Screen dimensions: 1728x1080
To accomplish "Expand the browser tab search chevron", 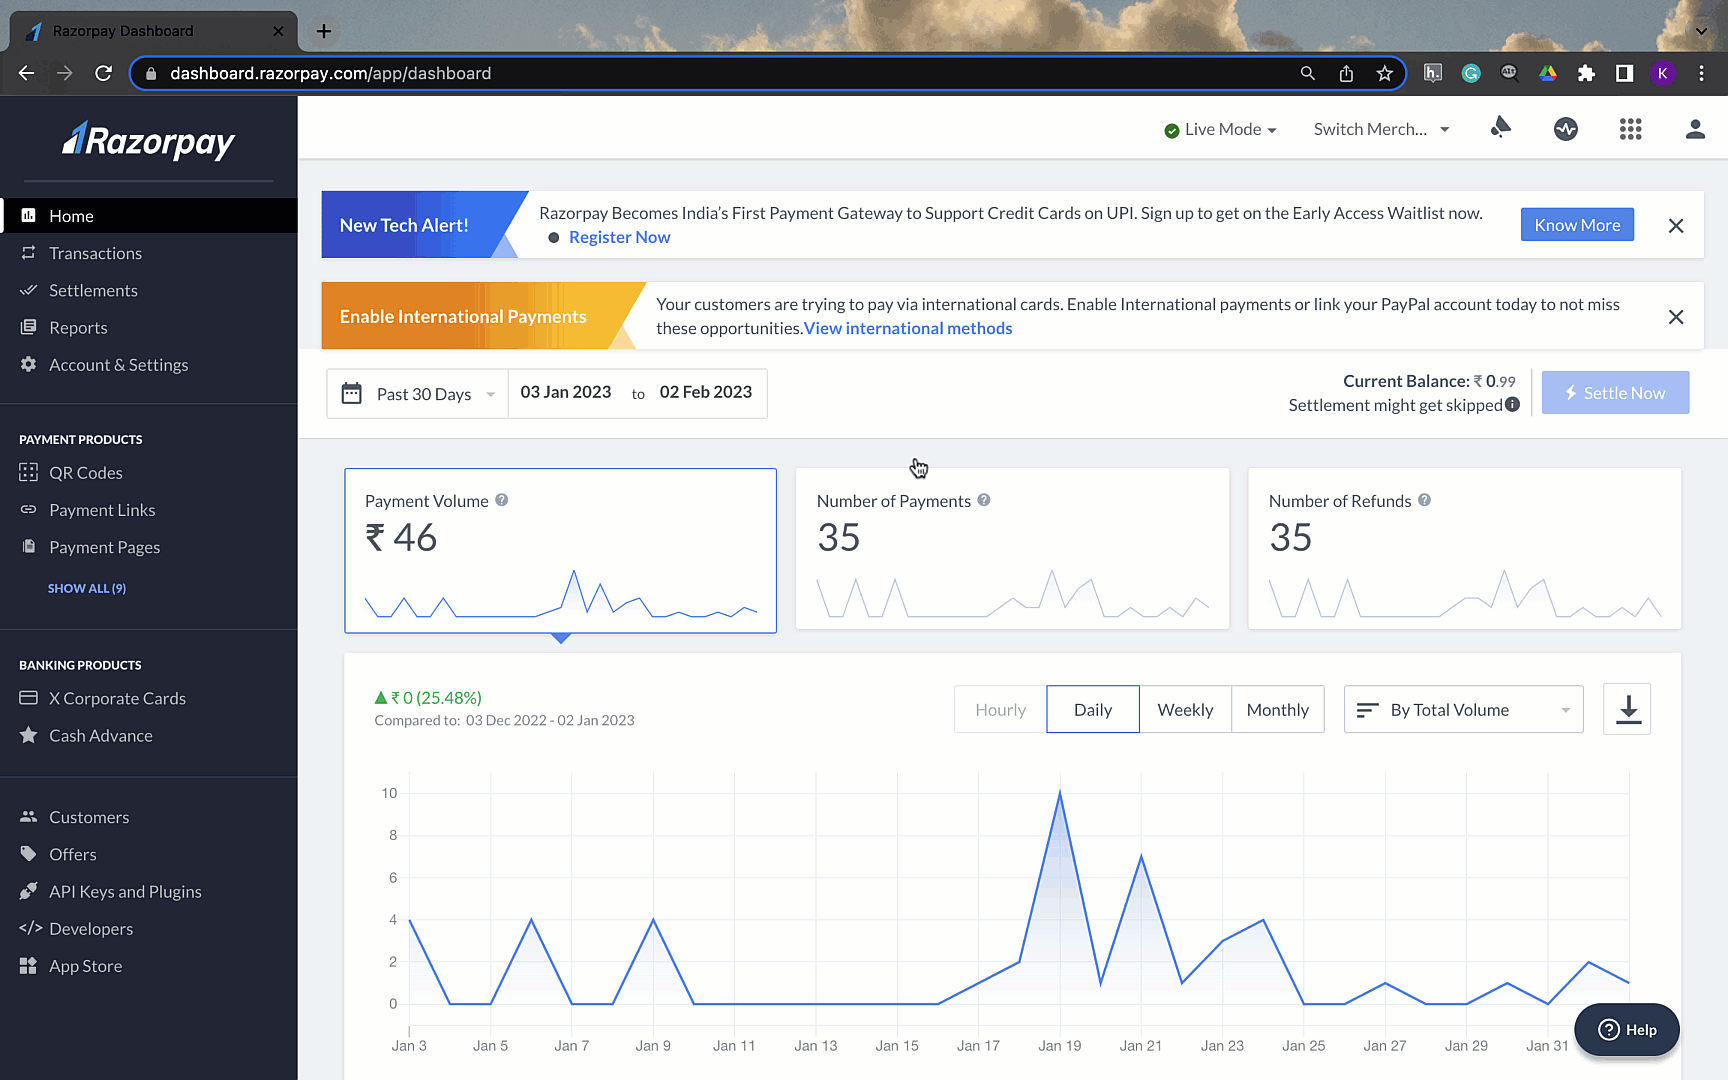I will [x=1701, y=31].
